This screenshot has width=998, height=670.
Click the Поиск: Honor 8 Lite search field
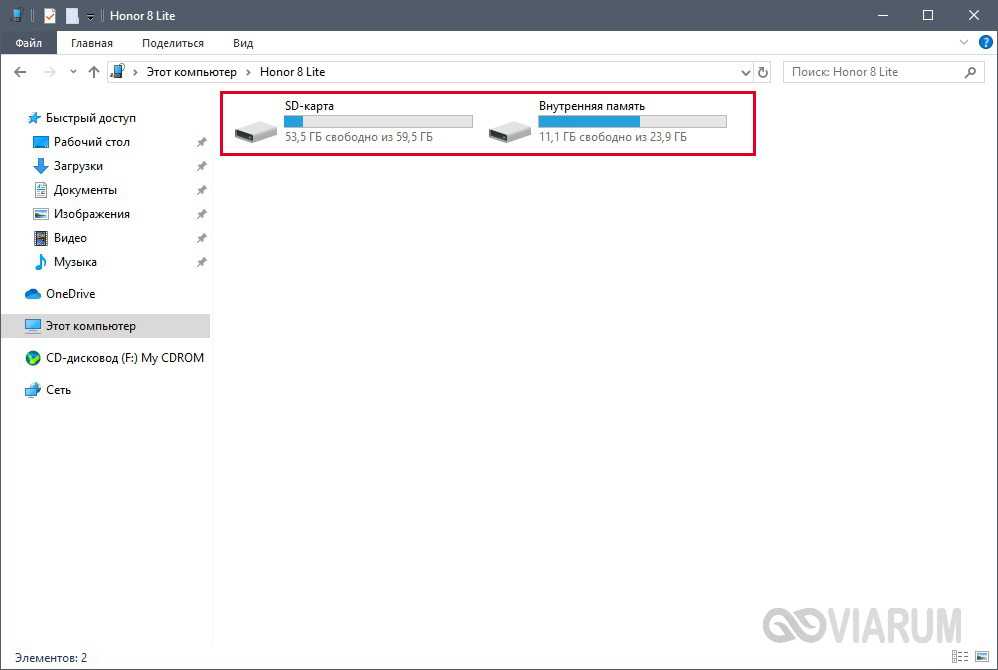[870, 72]
